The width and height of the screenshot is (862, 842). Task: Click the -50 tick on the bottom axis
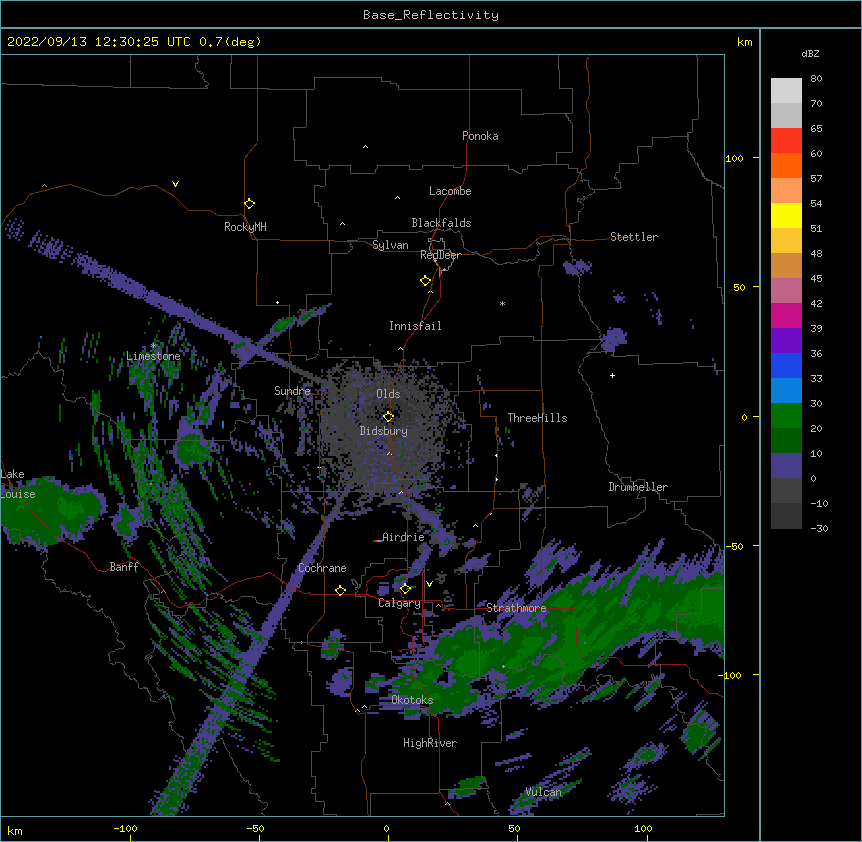click(x=255, y=829)
